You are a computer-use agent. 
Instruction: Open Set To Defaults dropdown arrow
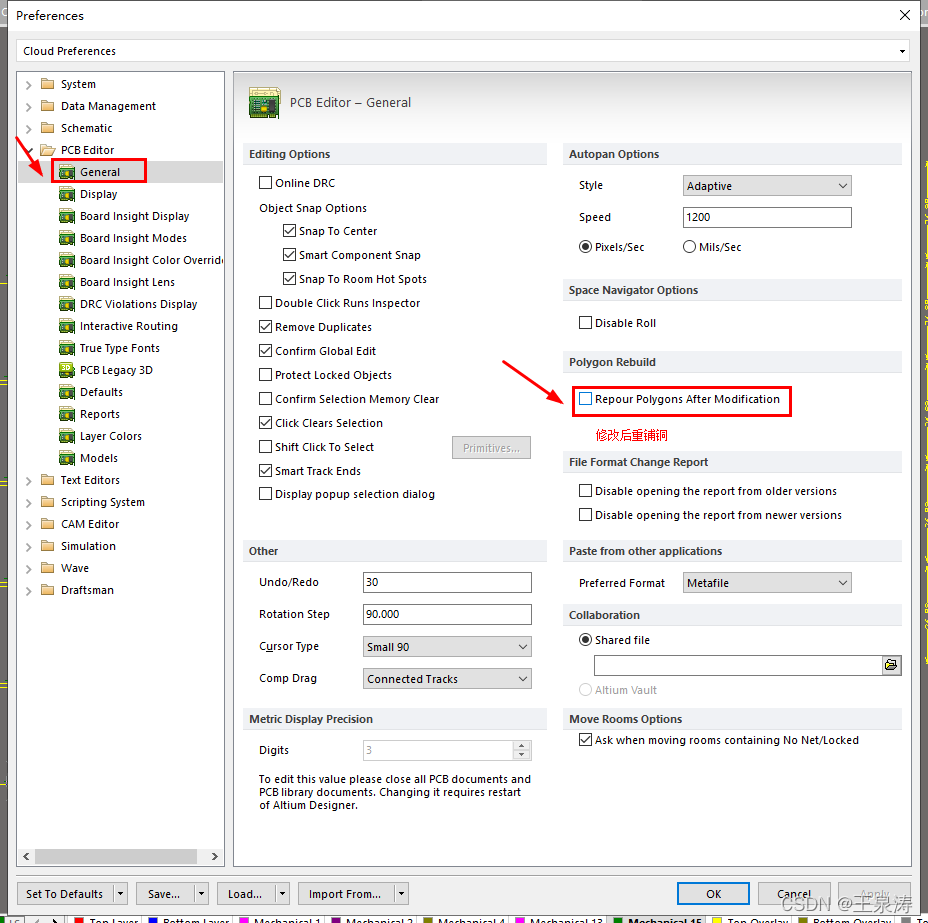pyautogui.click(x=120, y=893)
